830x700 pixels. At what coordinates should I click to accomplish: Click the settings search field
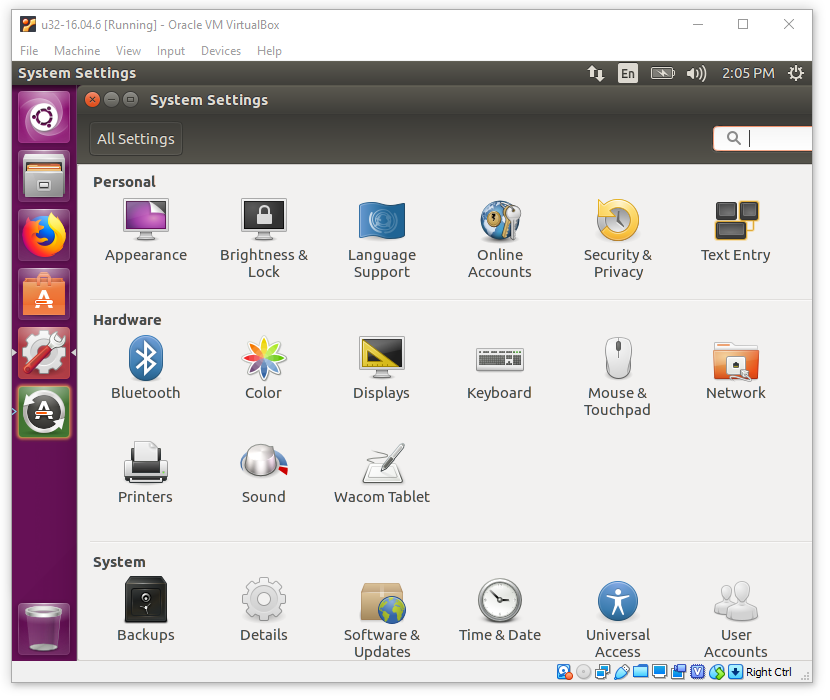[775, 139]
